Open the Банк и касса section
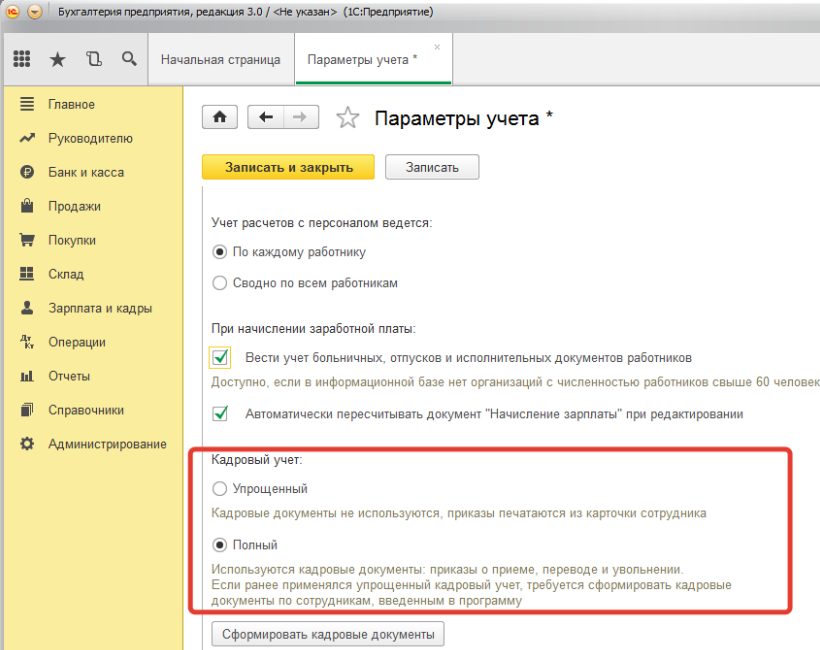 (86, 172)
